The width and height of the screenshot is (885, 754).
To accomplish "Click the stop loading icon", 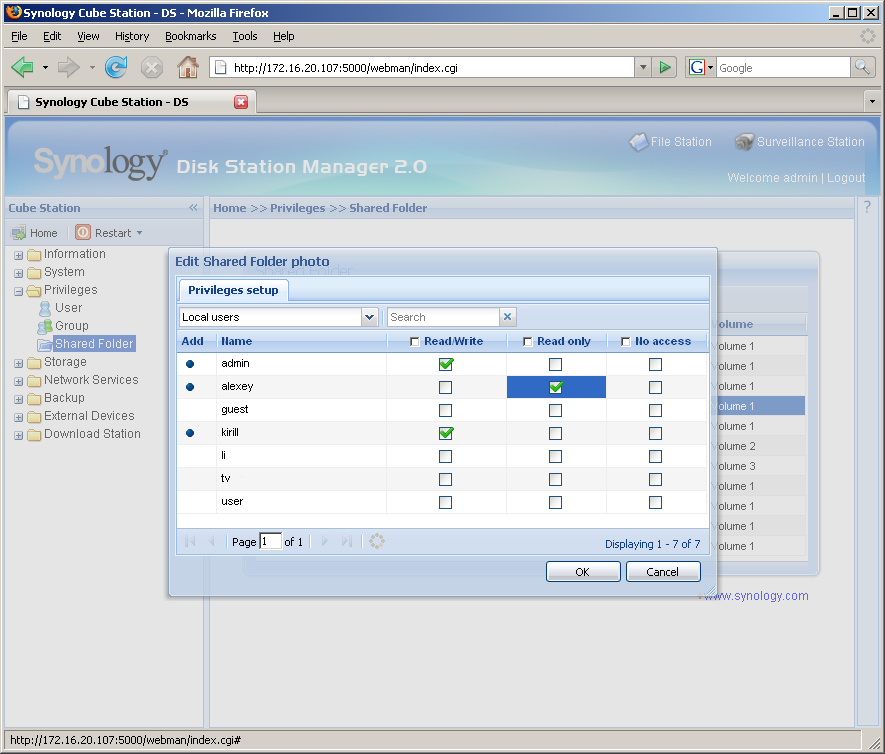I will pyautogui.click(x=151, y=68).
